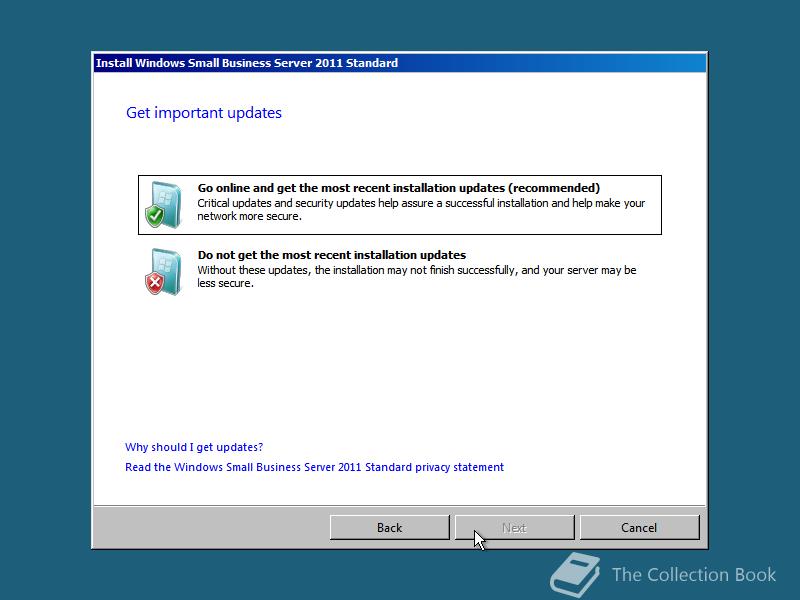The height and width of the screenshot is (600, 800).
Task: Click the 'Get important updates' heading
Action: click(204, 113)
